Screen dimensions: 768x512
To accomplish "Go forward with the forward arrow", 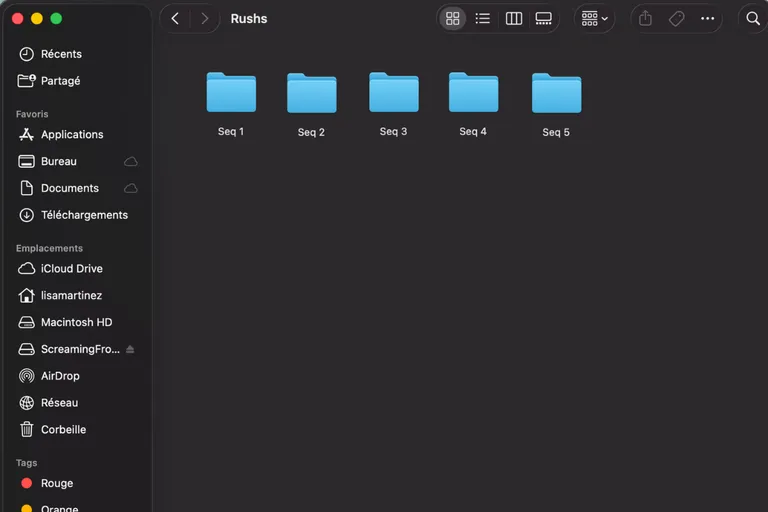I will point(205,19).
